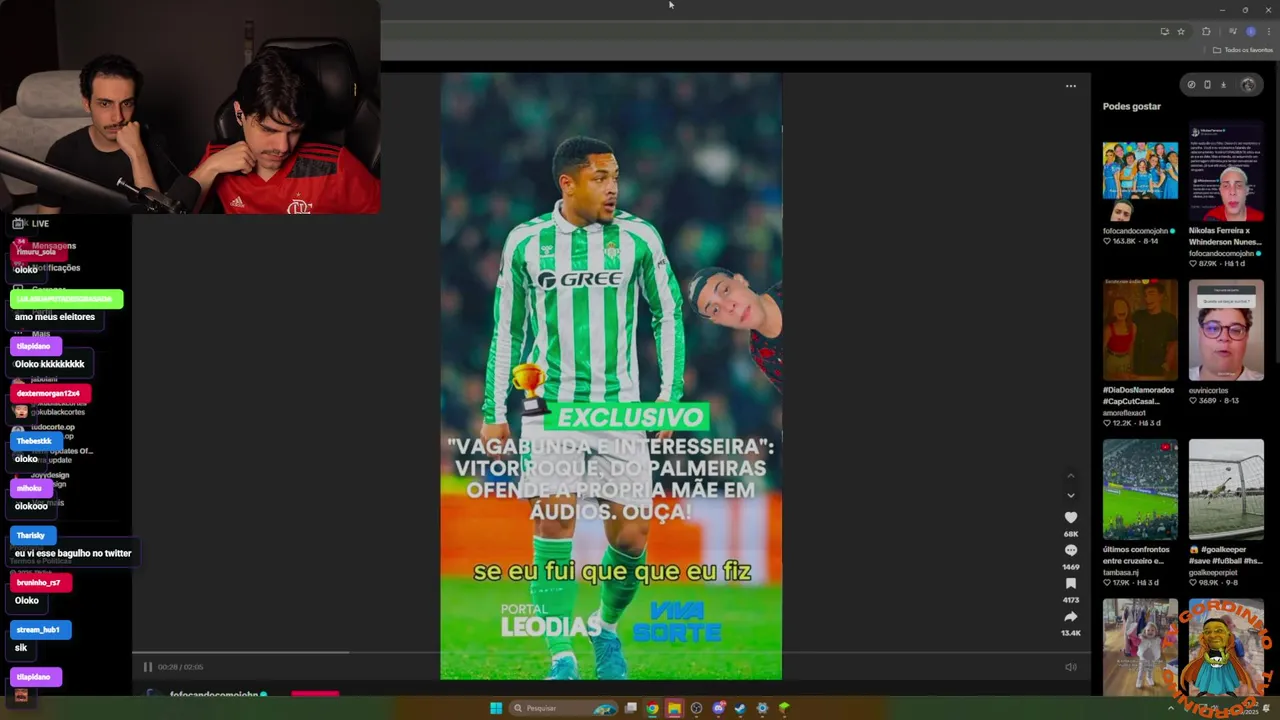The height and width of the screenshot is (720, 1280).
Task: Open Steam from the taskbar
Action: pyautogui.click(x=740, y=708)
